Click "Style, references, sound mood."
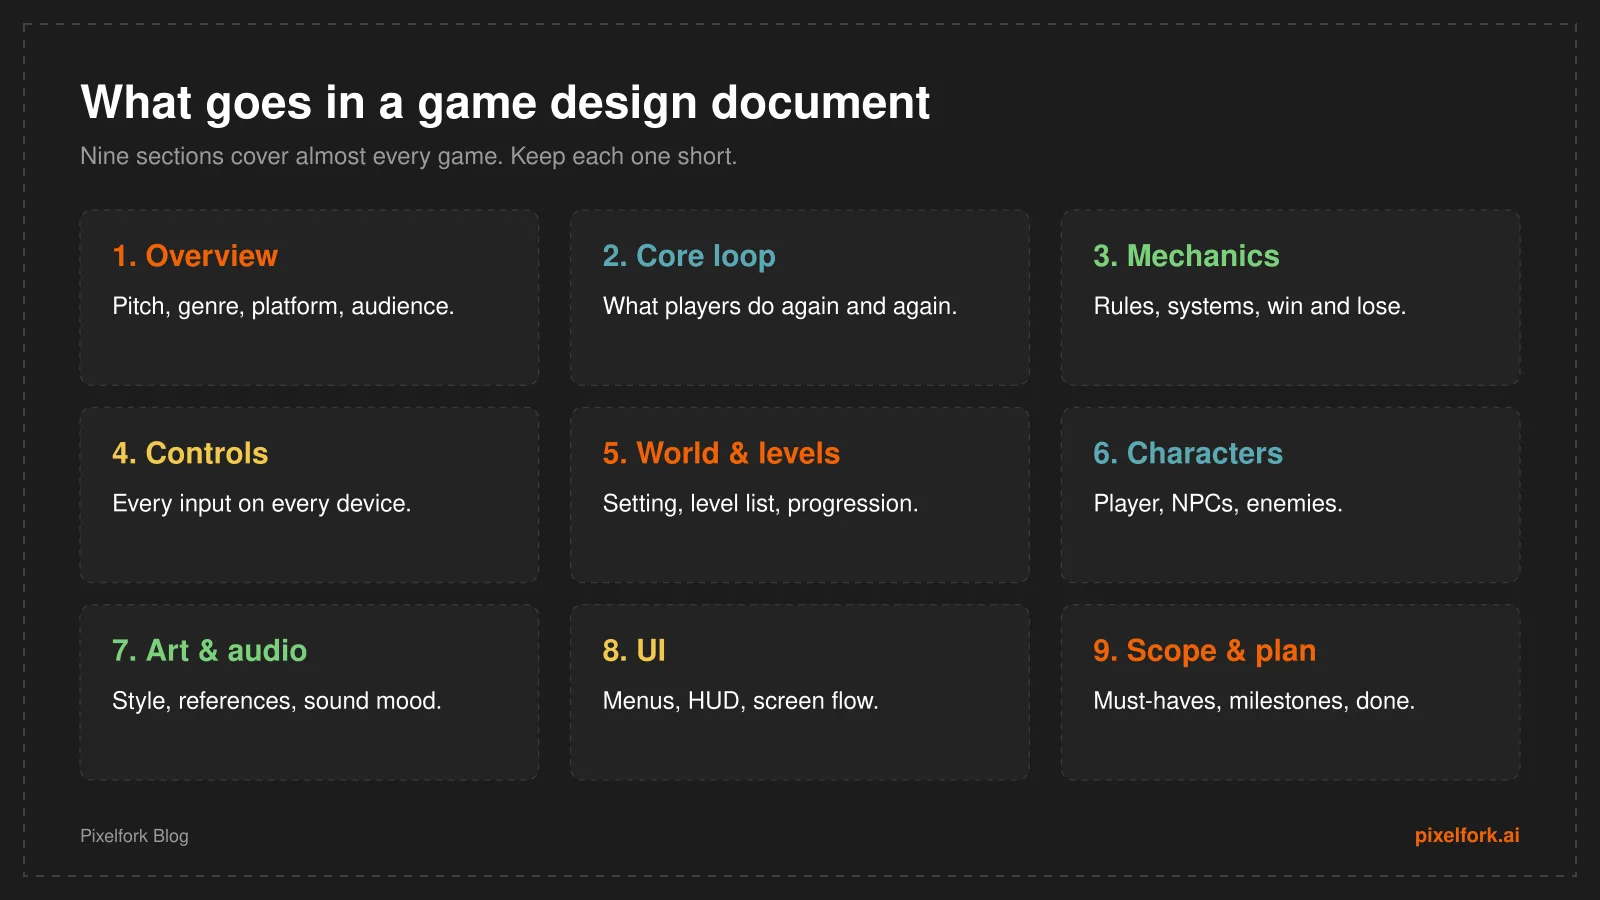1600x900 pixels. click(277, 701)
